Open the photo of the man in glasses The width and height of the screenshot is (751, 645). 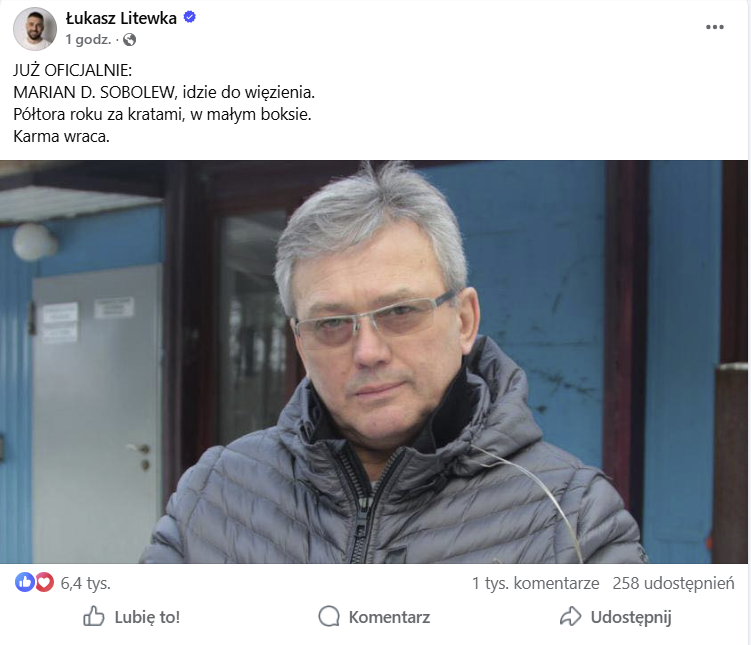[374, 362]
